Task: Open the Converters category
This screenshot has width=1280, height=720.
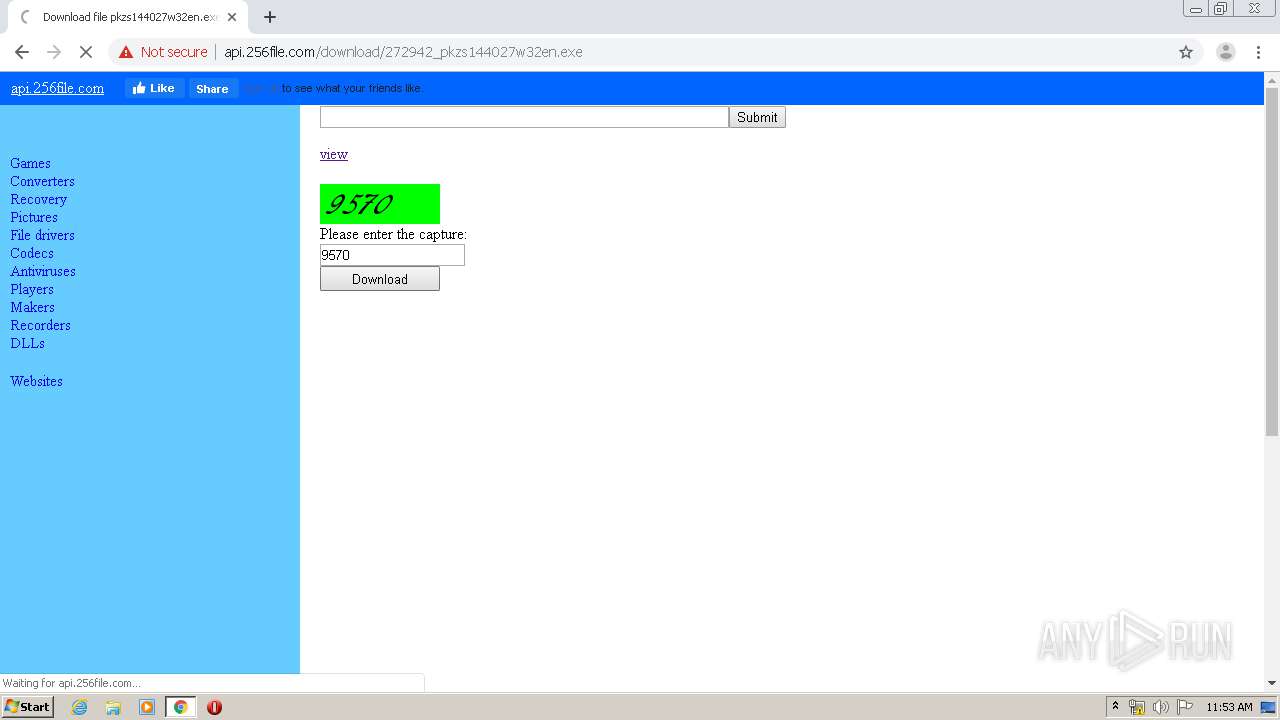Action: (x=42, y=181)
